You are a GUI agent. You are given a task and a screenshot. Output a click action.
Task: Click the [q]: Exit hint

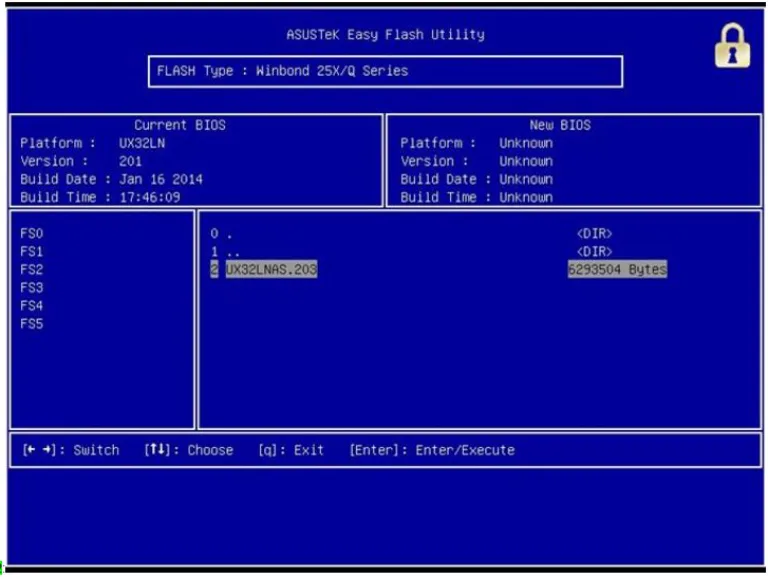tap(291, 450)
